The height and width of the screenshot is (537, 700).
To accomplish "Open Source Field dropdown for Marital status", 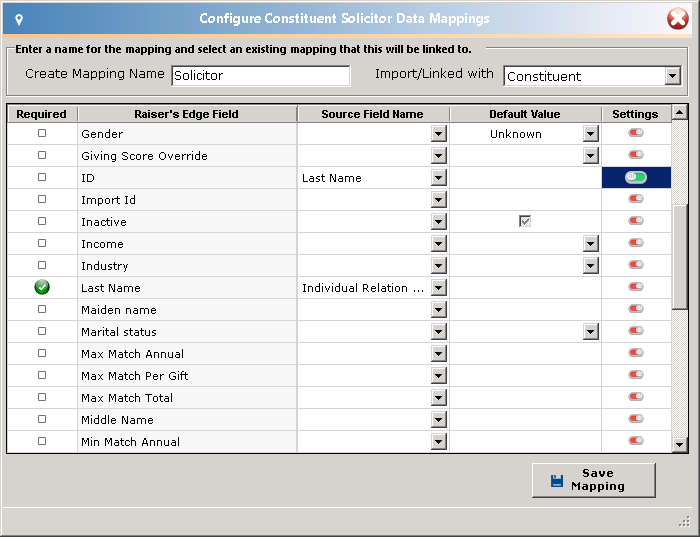I will coord(439,332).
